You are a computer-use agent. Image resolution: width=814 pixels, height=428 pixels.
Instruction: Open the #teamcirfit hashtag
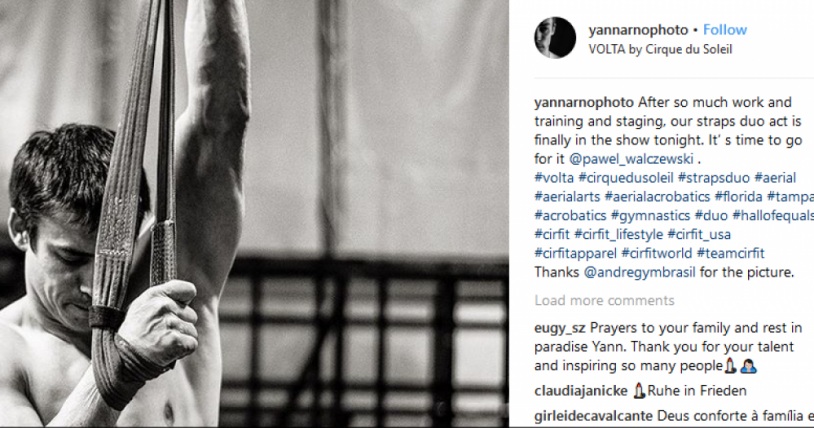pyautogui.click(x=730, y=253)
